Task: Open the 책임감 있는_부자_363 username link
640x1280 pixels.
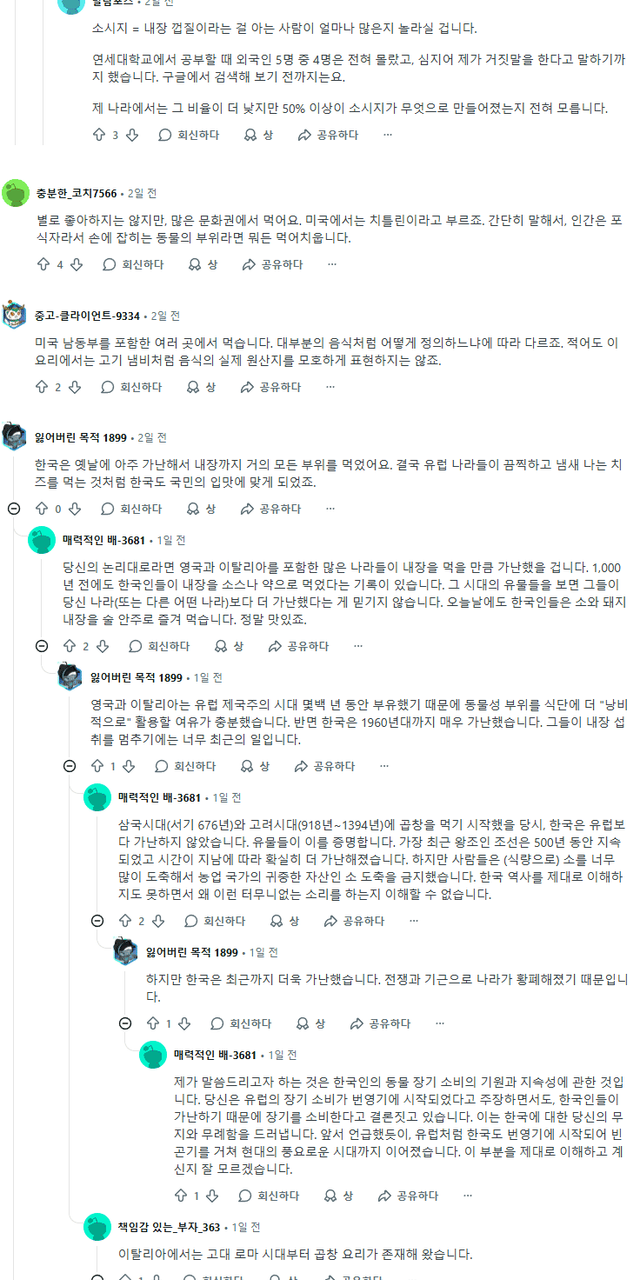Action: click(x=171, y=1227)
